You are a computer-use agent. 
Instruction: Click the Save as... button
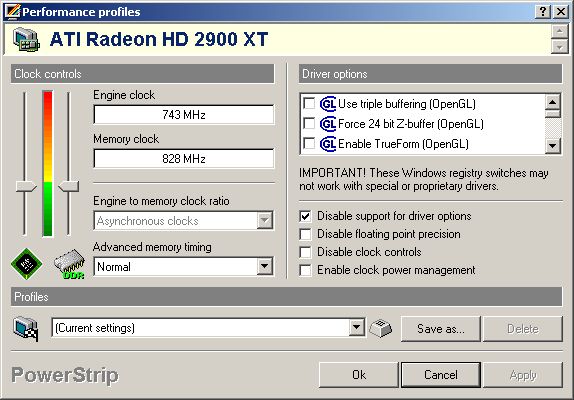(x=440, y=329)
